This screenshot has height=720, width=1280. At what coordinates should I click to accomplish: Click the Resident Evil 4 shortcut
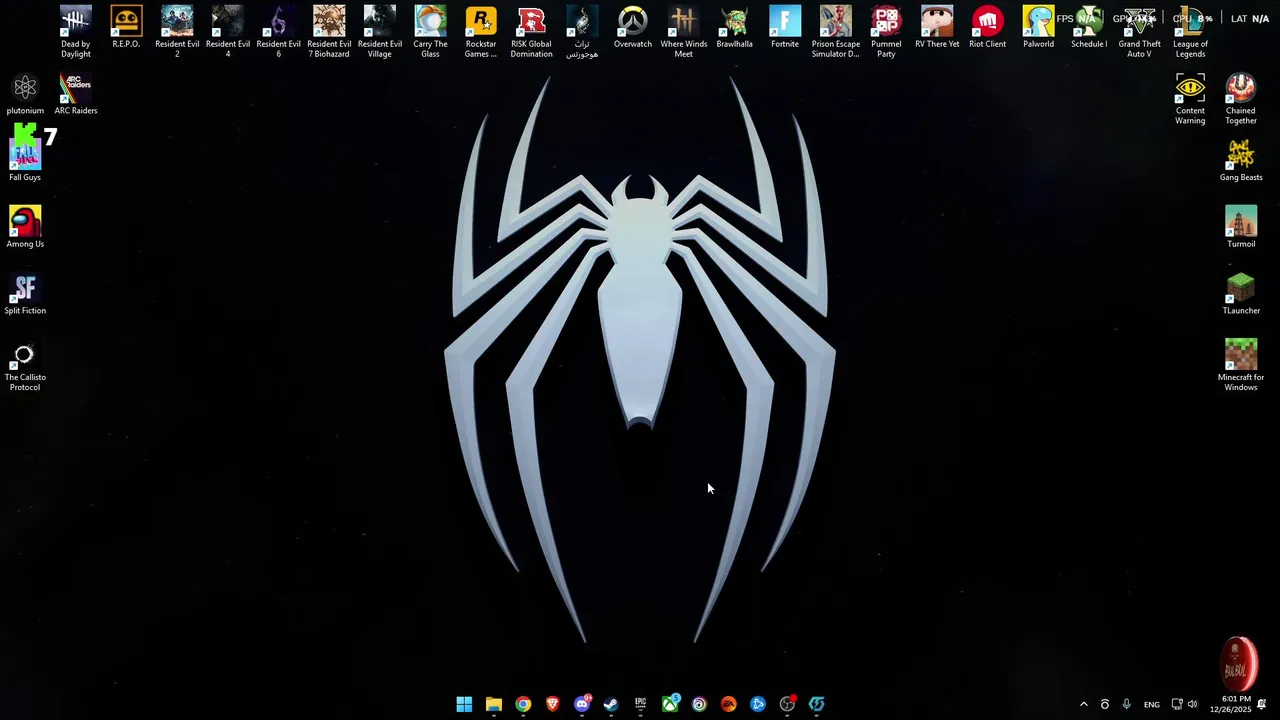point(228,32)
